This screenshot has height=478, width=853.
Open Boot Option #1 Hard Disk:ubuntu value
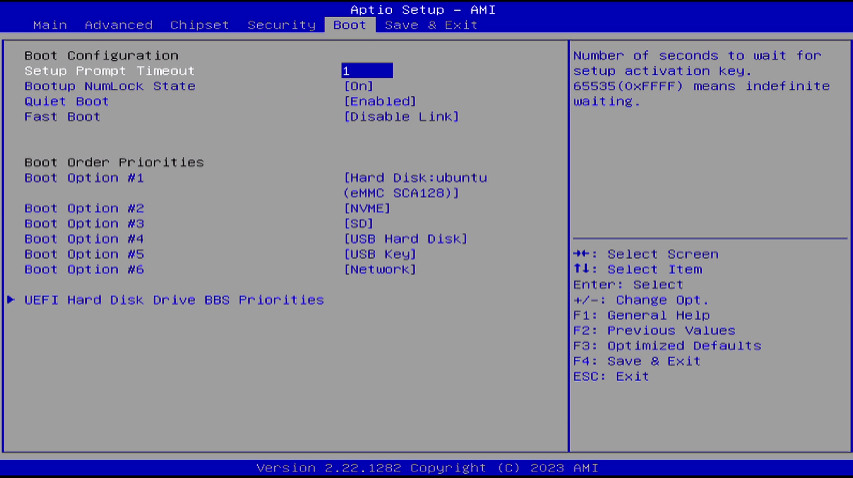coord(416,185)
